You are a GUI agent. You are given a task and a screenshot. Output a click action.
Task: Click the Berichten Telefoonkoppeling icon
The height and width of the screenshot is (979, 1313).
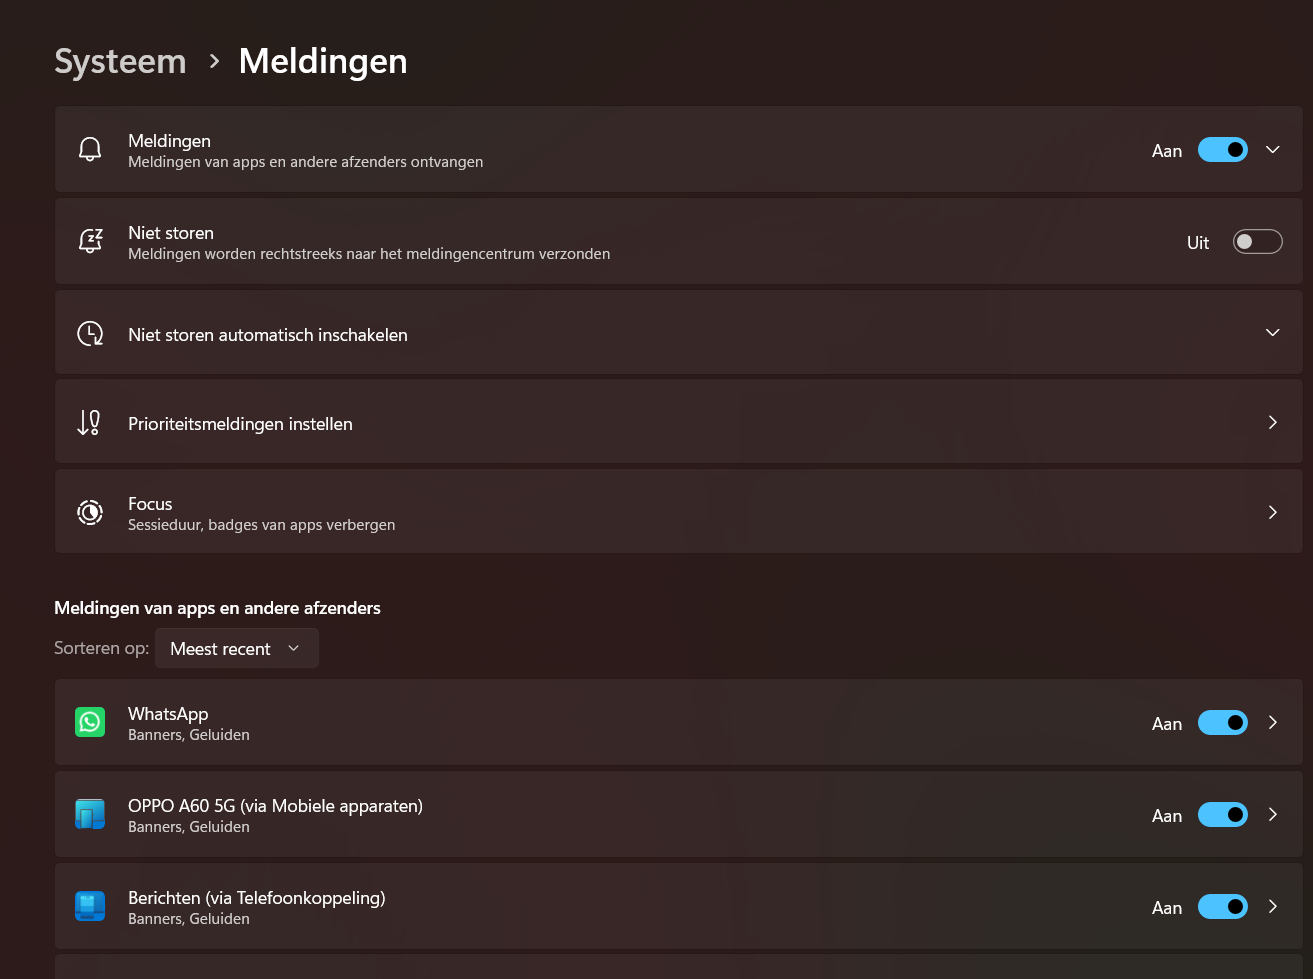90,906
